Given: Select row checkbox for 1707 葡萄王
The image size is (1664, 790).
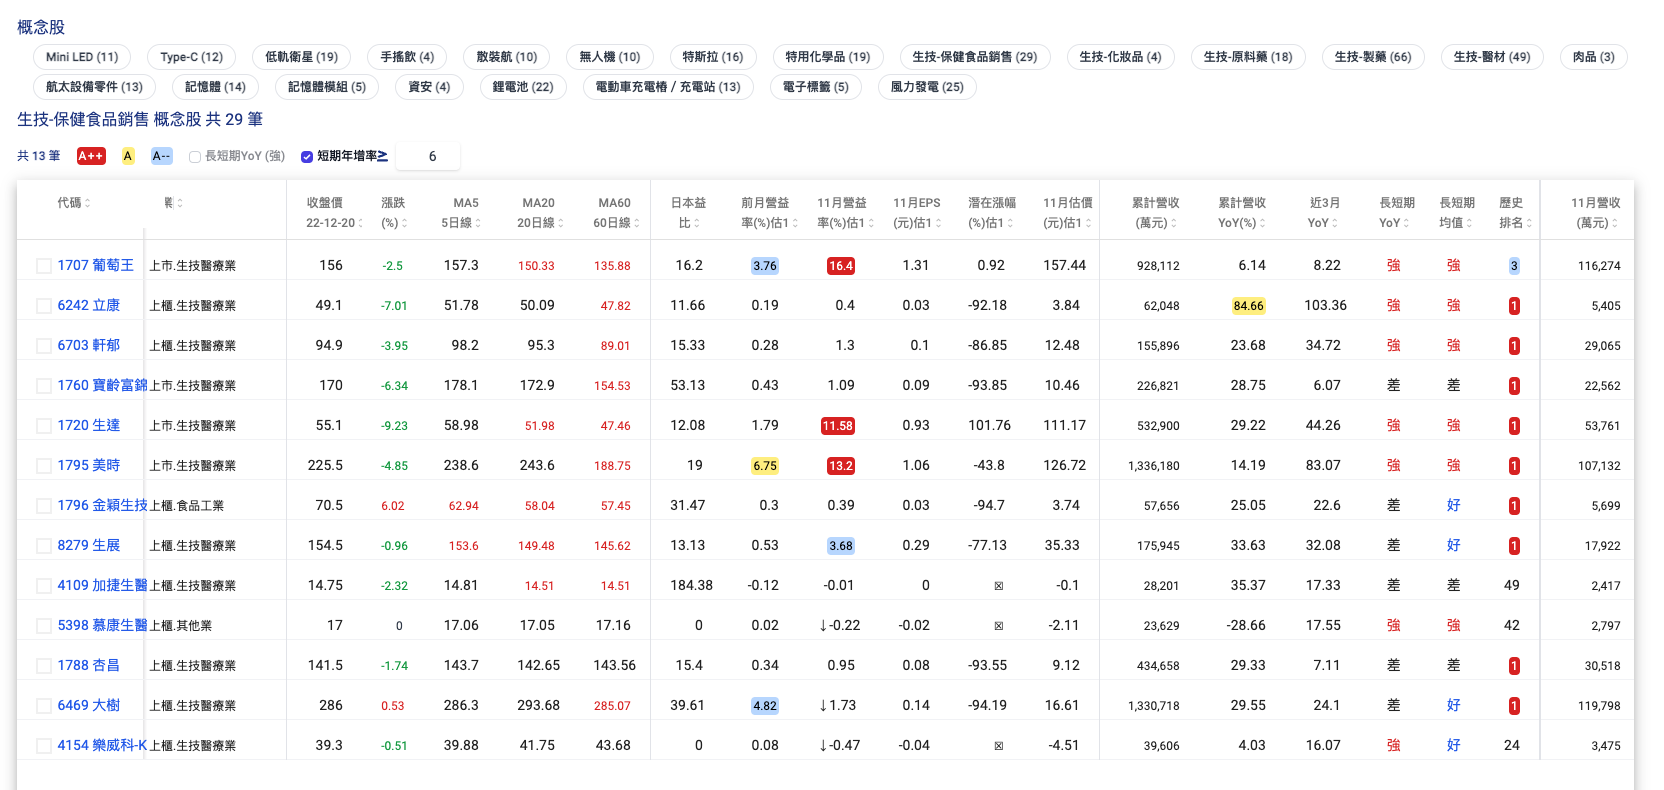Looking at the screenshot, I should tap(44, 266).
